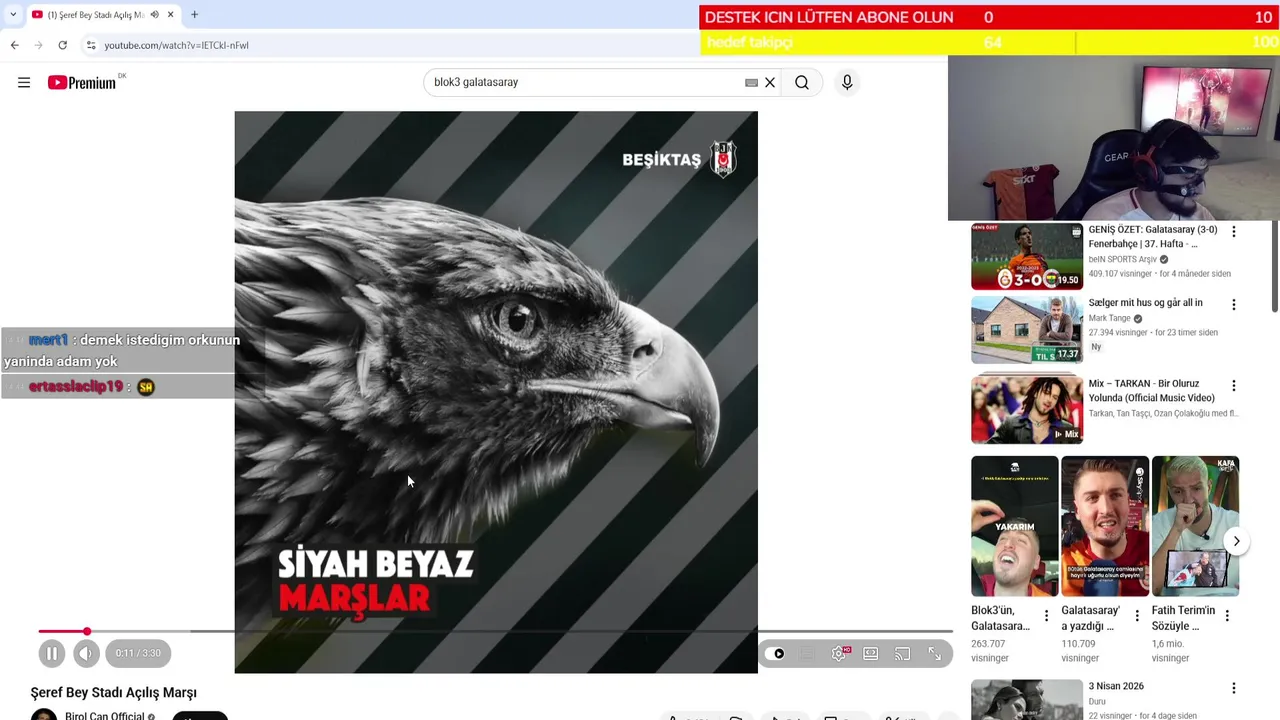Visit Birol Can Official channel name
This screenshot has width=1280, height=720.
point(105,716)
